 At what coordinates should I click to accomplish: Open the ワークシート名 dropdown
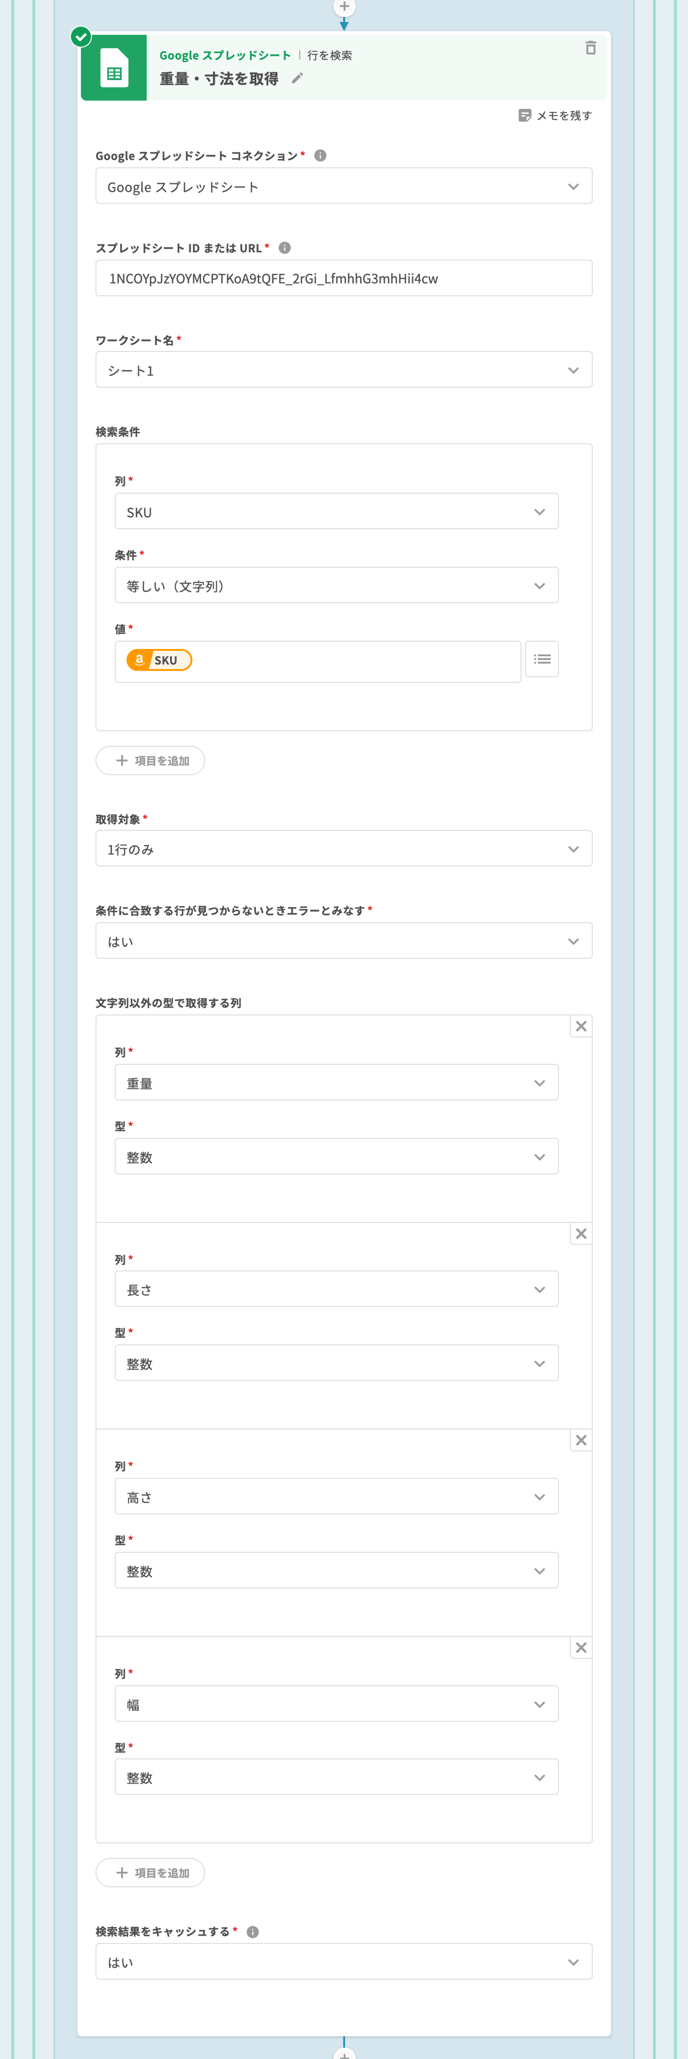(x=343, y=371)
